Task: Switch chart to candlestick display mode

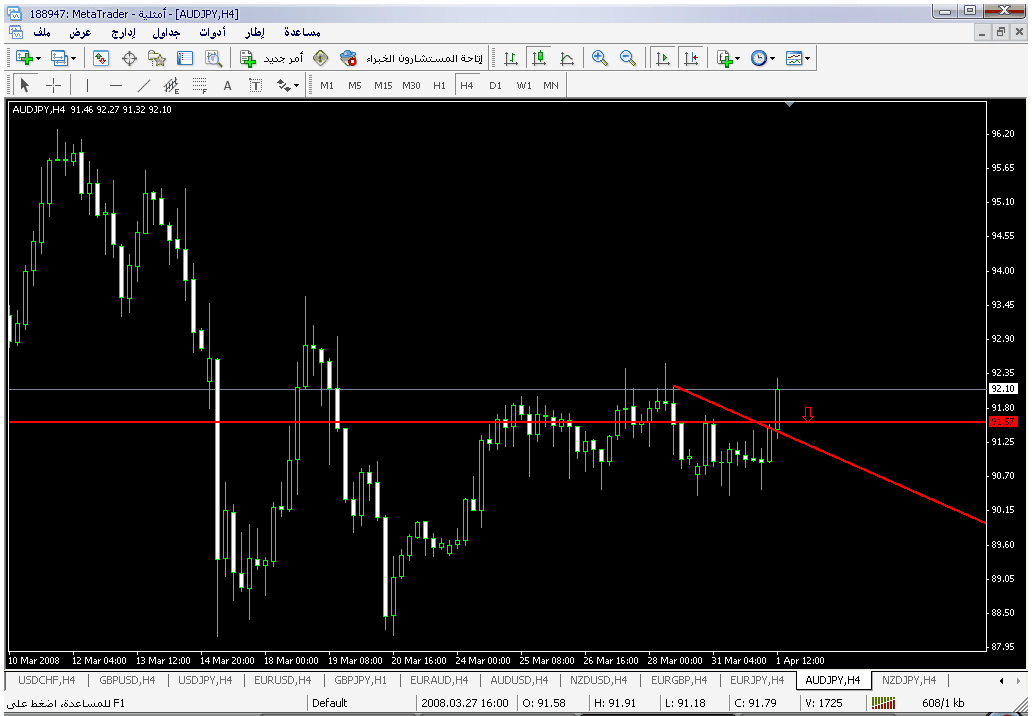Action: coord(539,58)
